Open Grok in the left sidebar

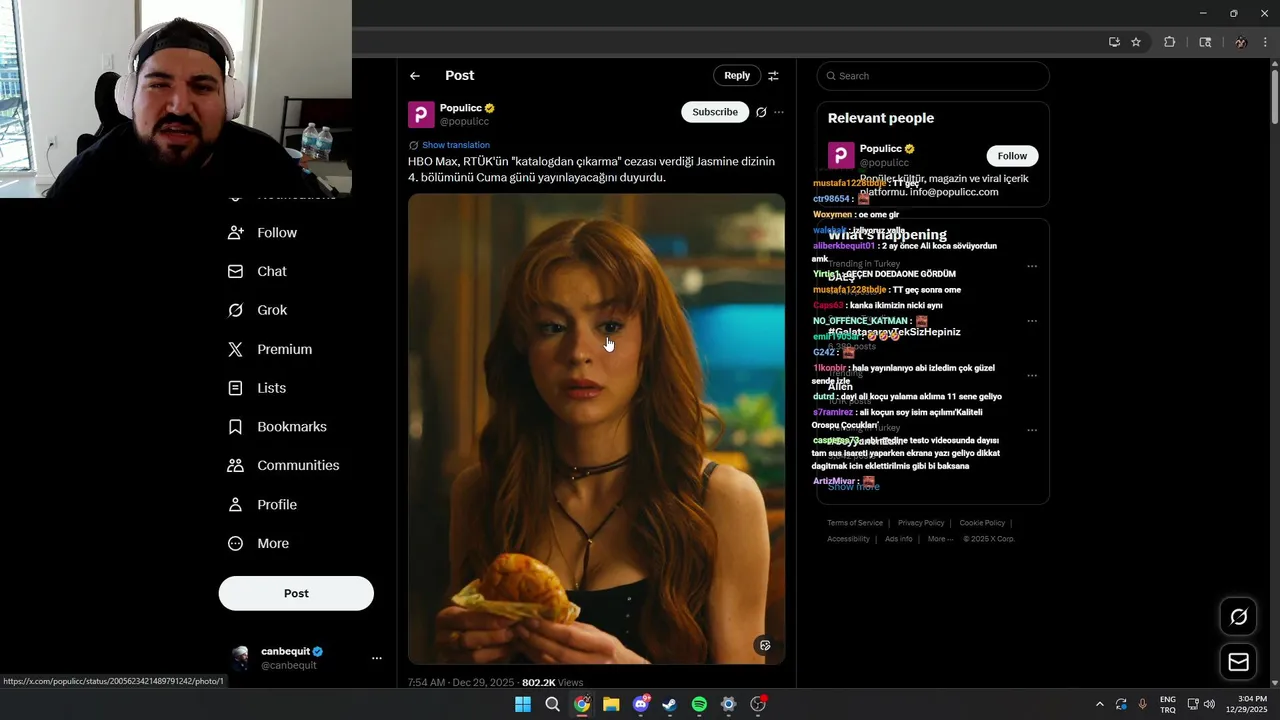click(258, 310)
